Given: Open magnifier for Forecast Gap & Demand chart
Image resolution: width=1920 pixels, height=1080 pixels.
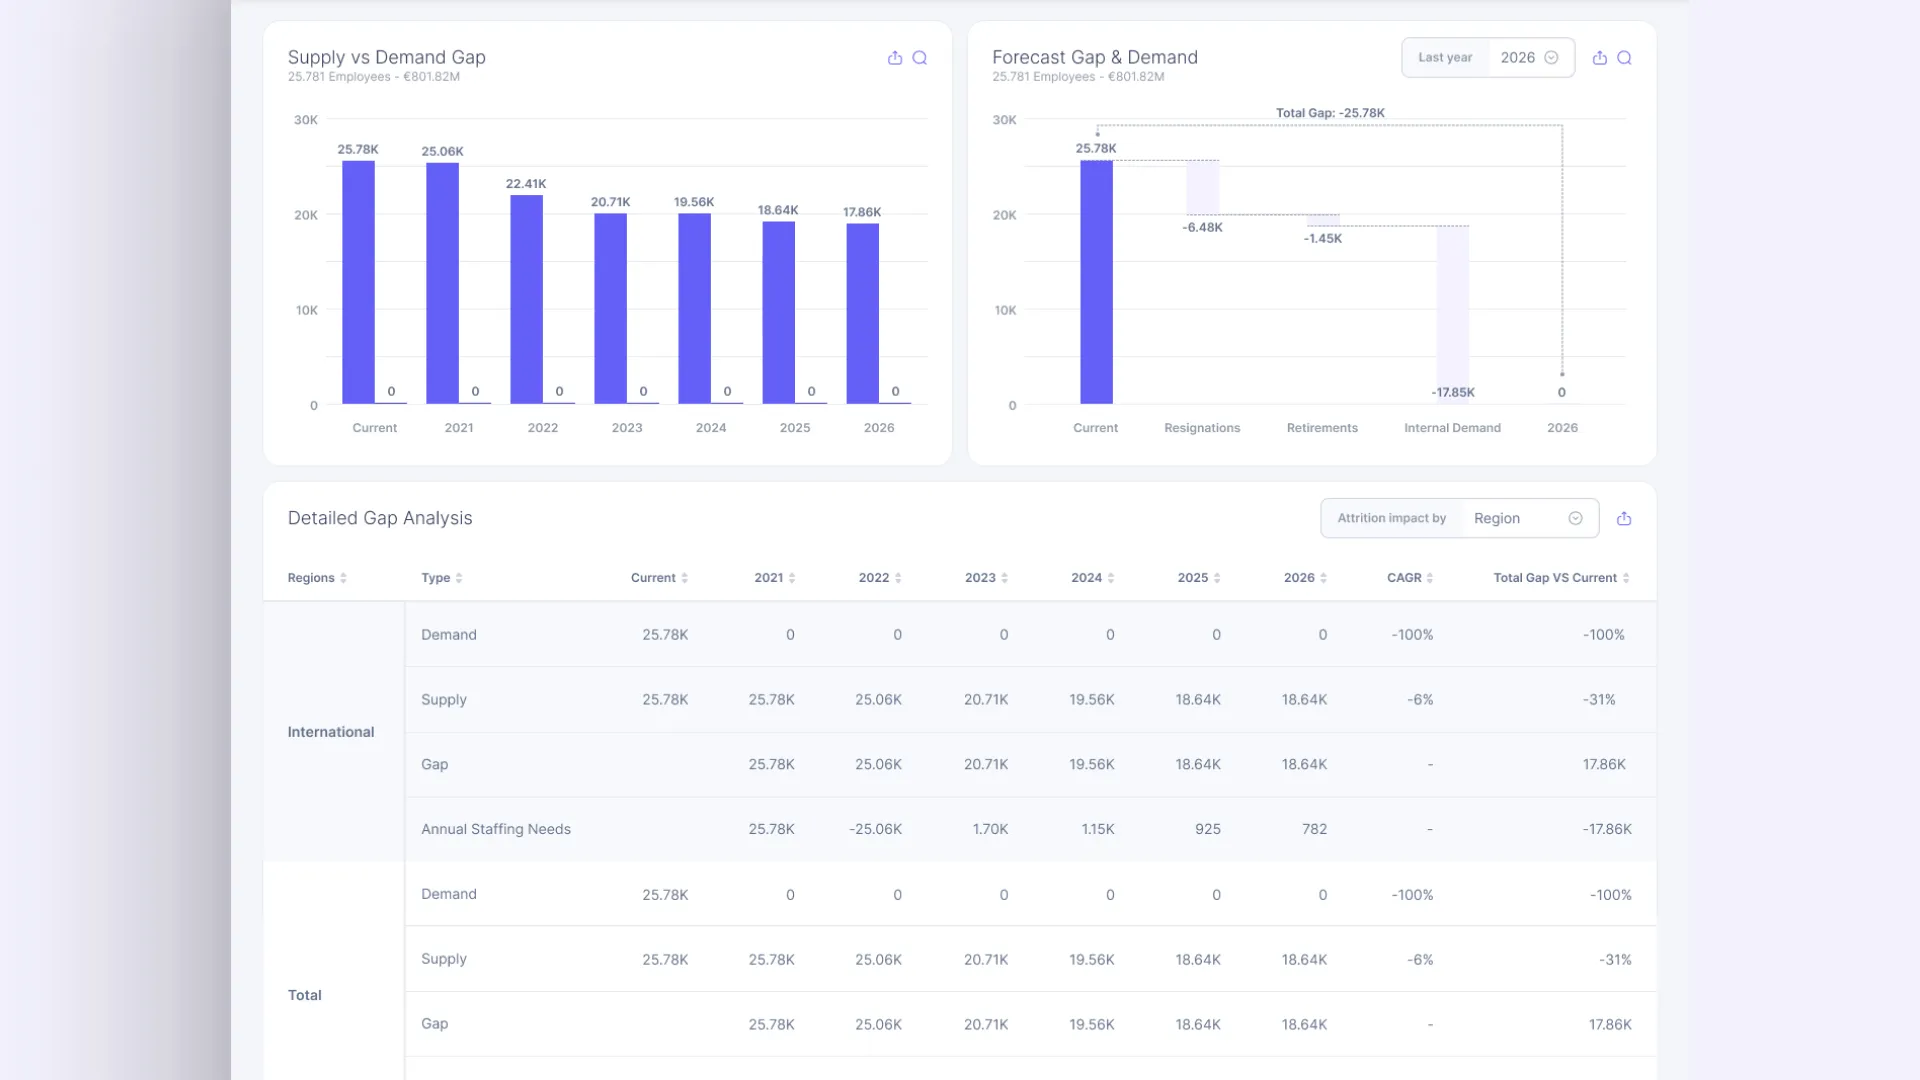Looking at the screenshot, I should tap(1625, 58).
